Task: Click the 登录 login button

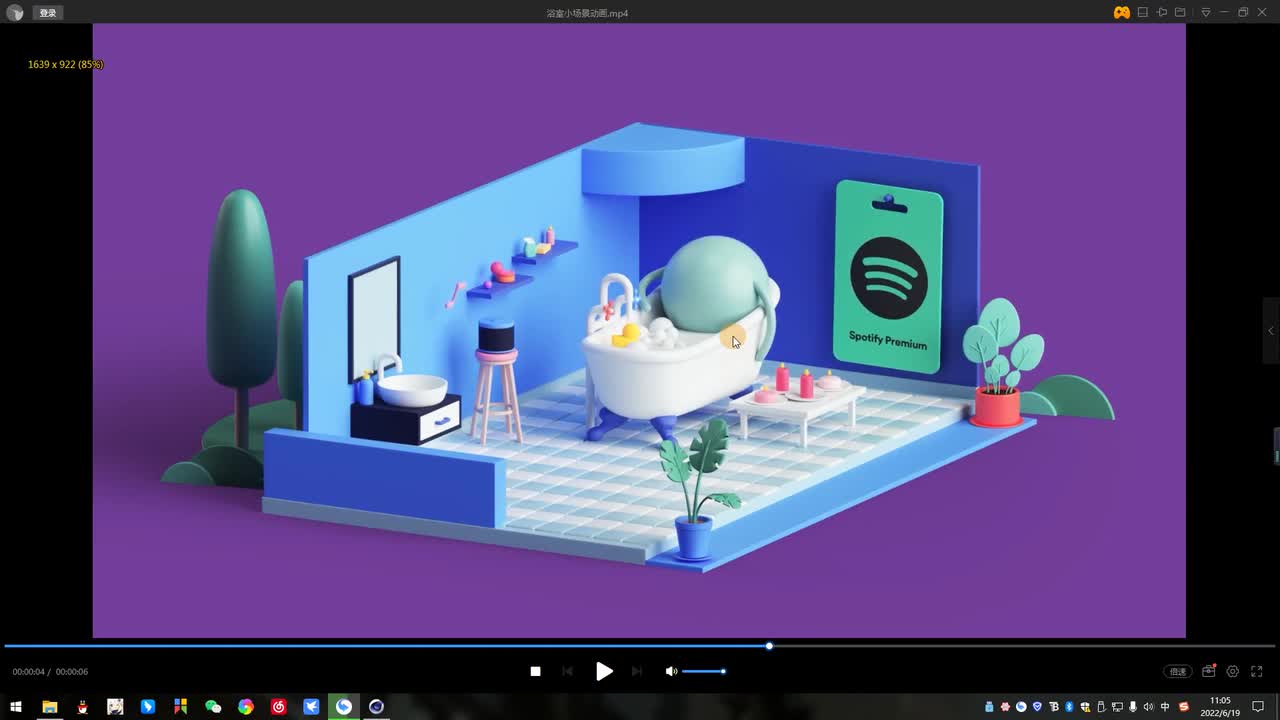Action: (x=48, y=13)
